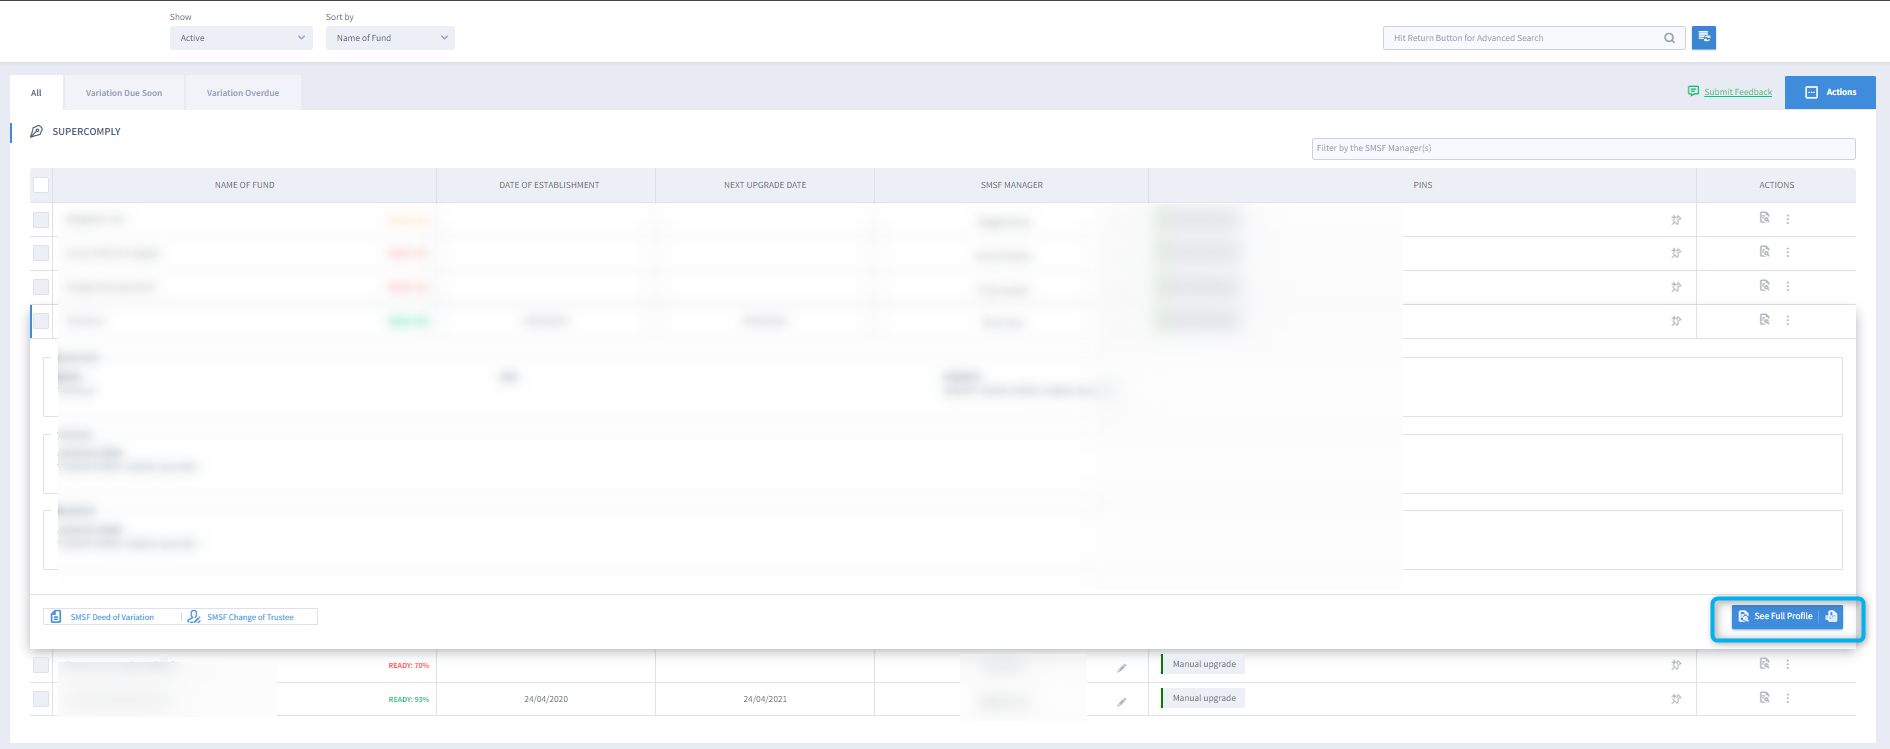Click the magnifier icon in the search box
1890x749 pixels.
point(1669,38)
